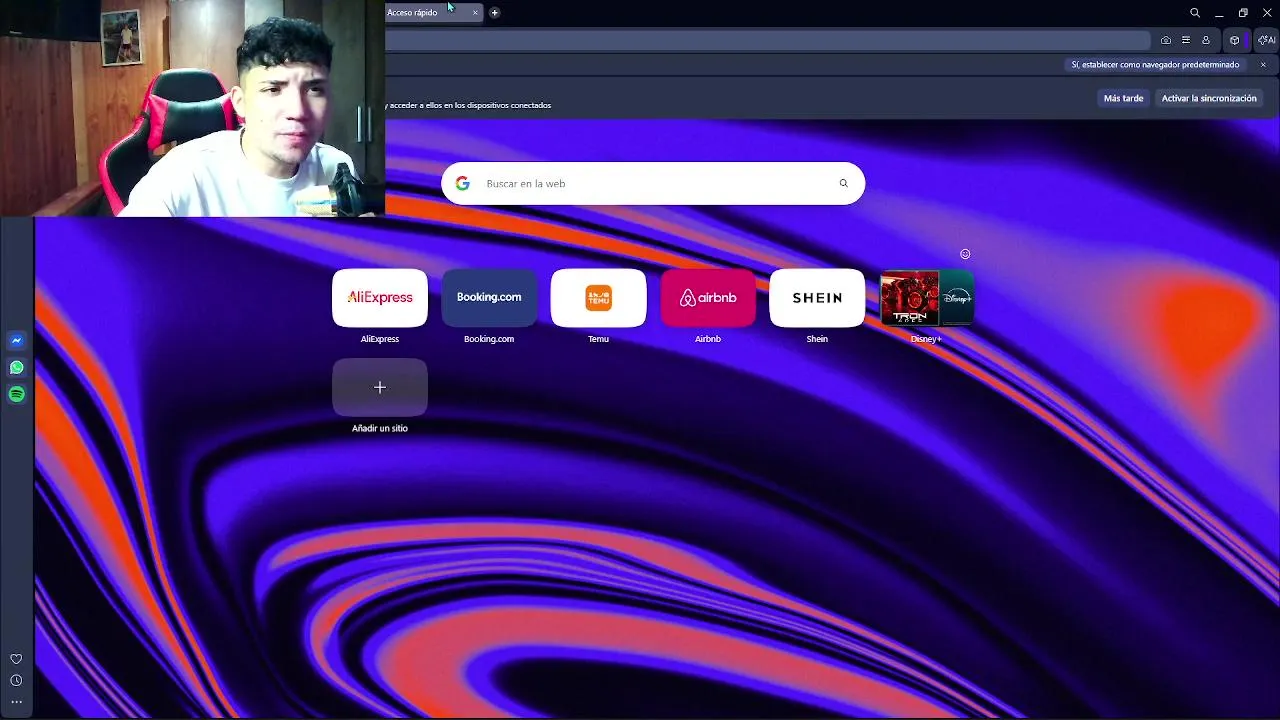This screenshot has height=720, width=1280.
Task: Open bookmarks heart icon in sidebar
Action: click(16, 659)
